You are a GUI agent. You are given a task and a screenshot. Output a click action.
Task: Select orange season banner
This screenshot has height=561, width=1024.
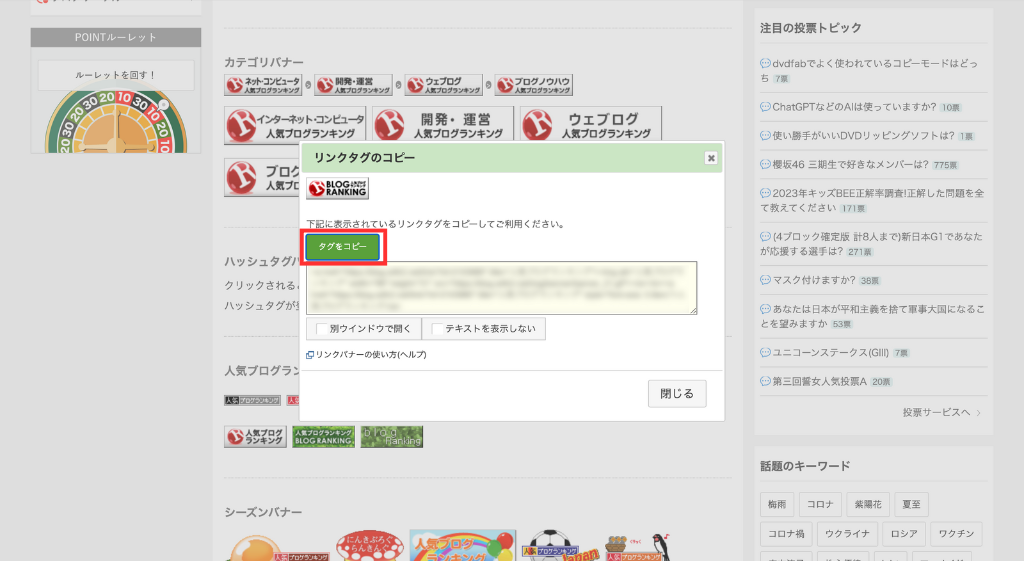coord(278,548)
